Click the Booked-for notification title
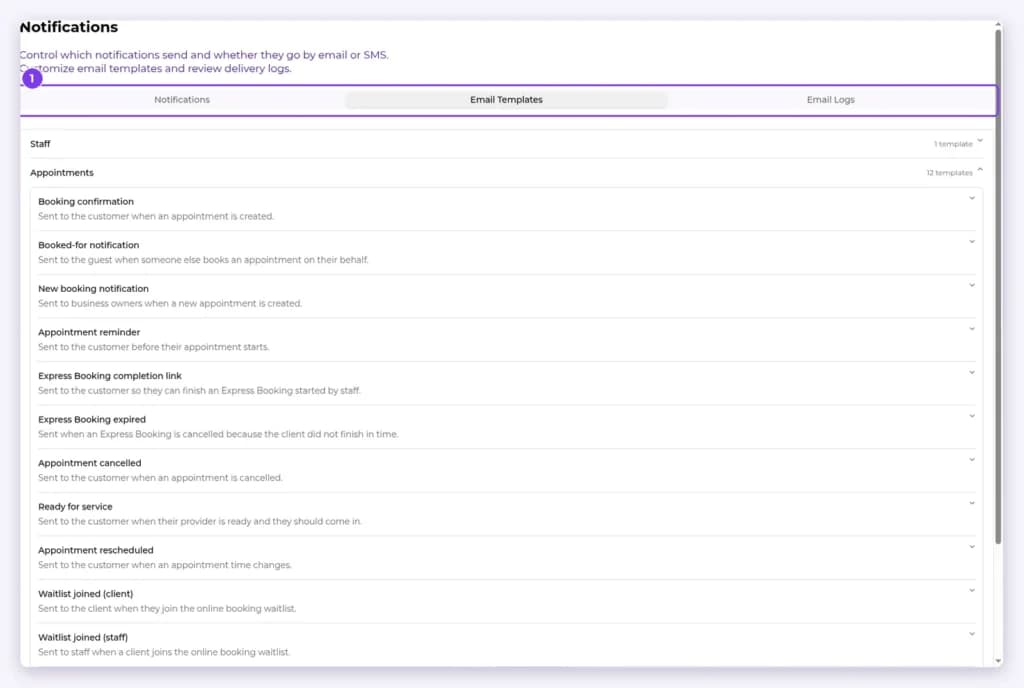Viewport: 1024px width, 688px height. pos(88,245)
